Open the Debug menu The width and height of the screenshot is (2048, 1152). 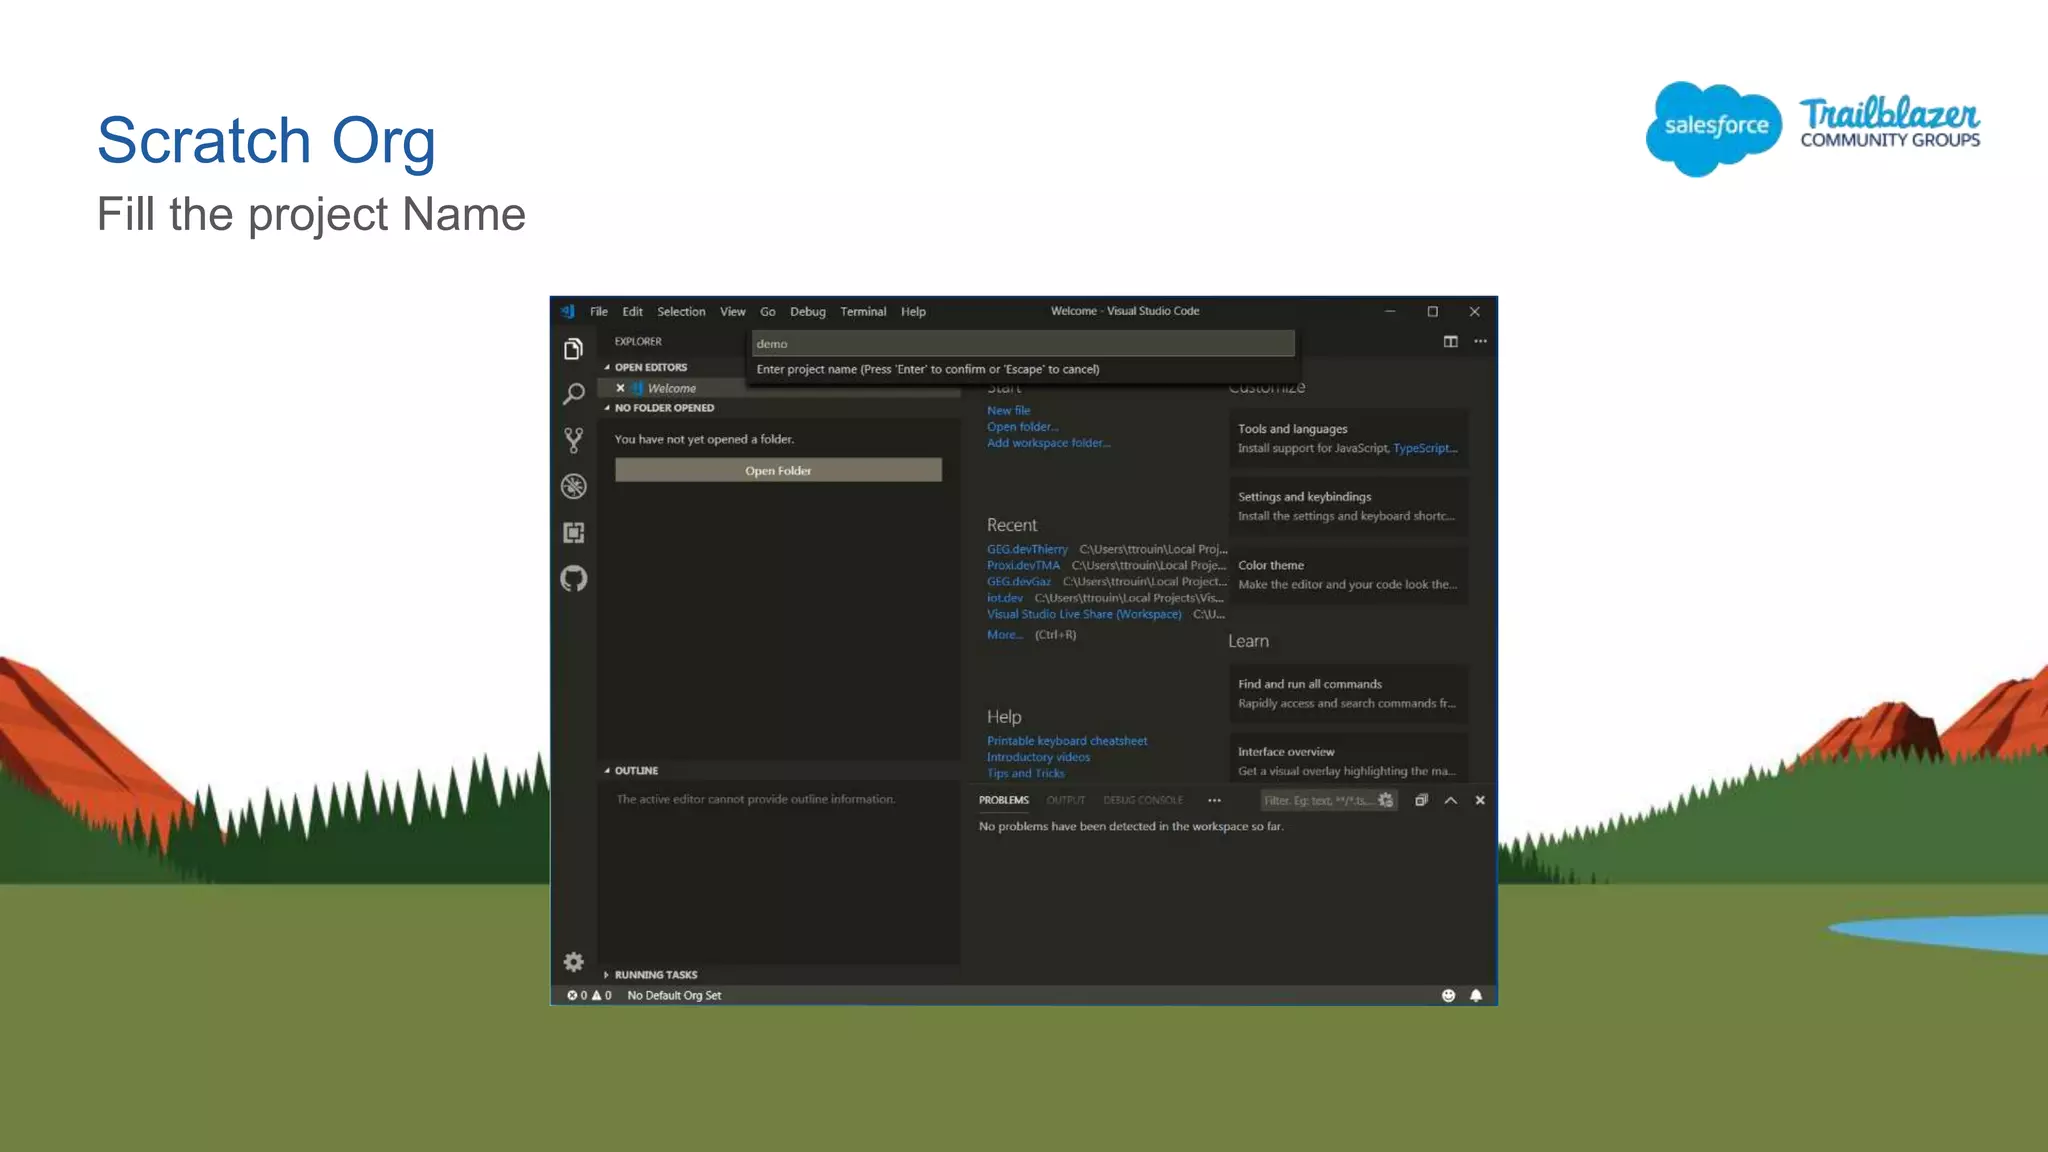click(808, 311)
